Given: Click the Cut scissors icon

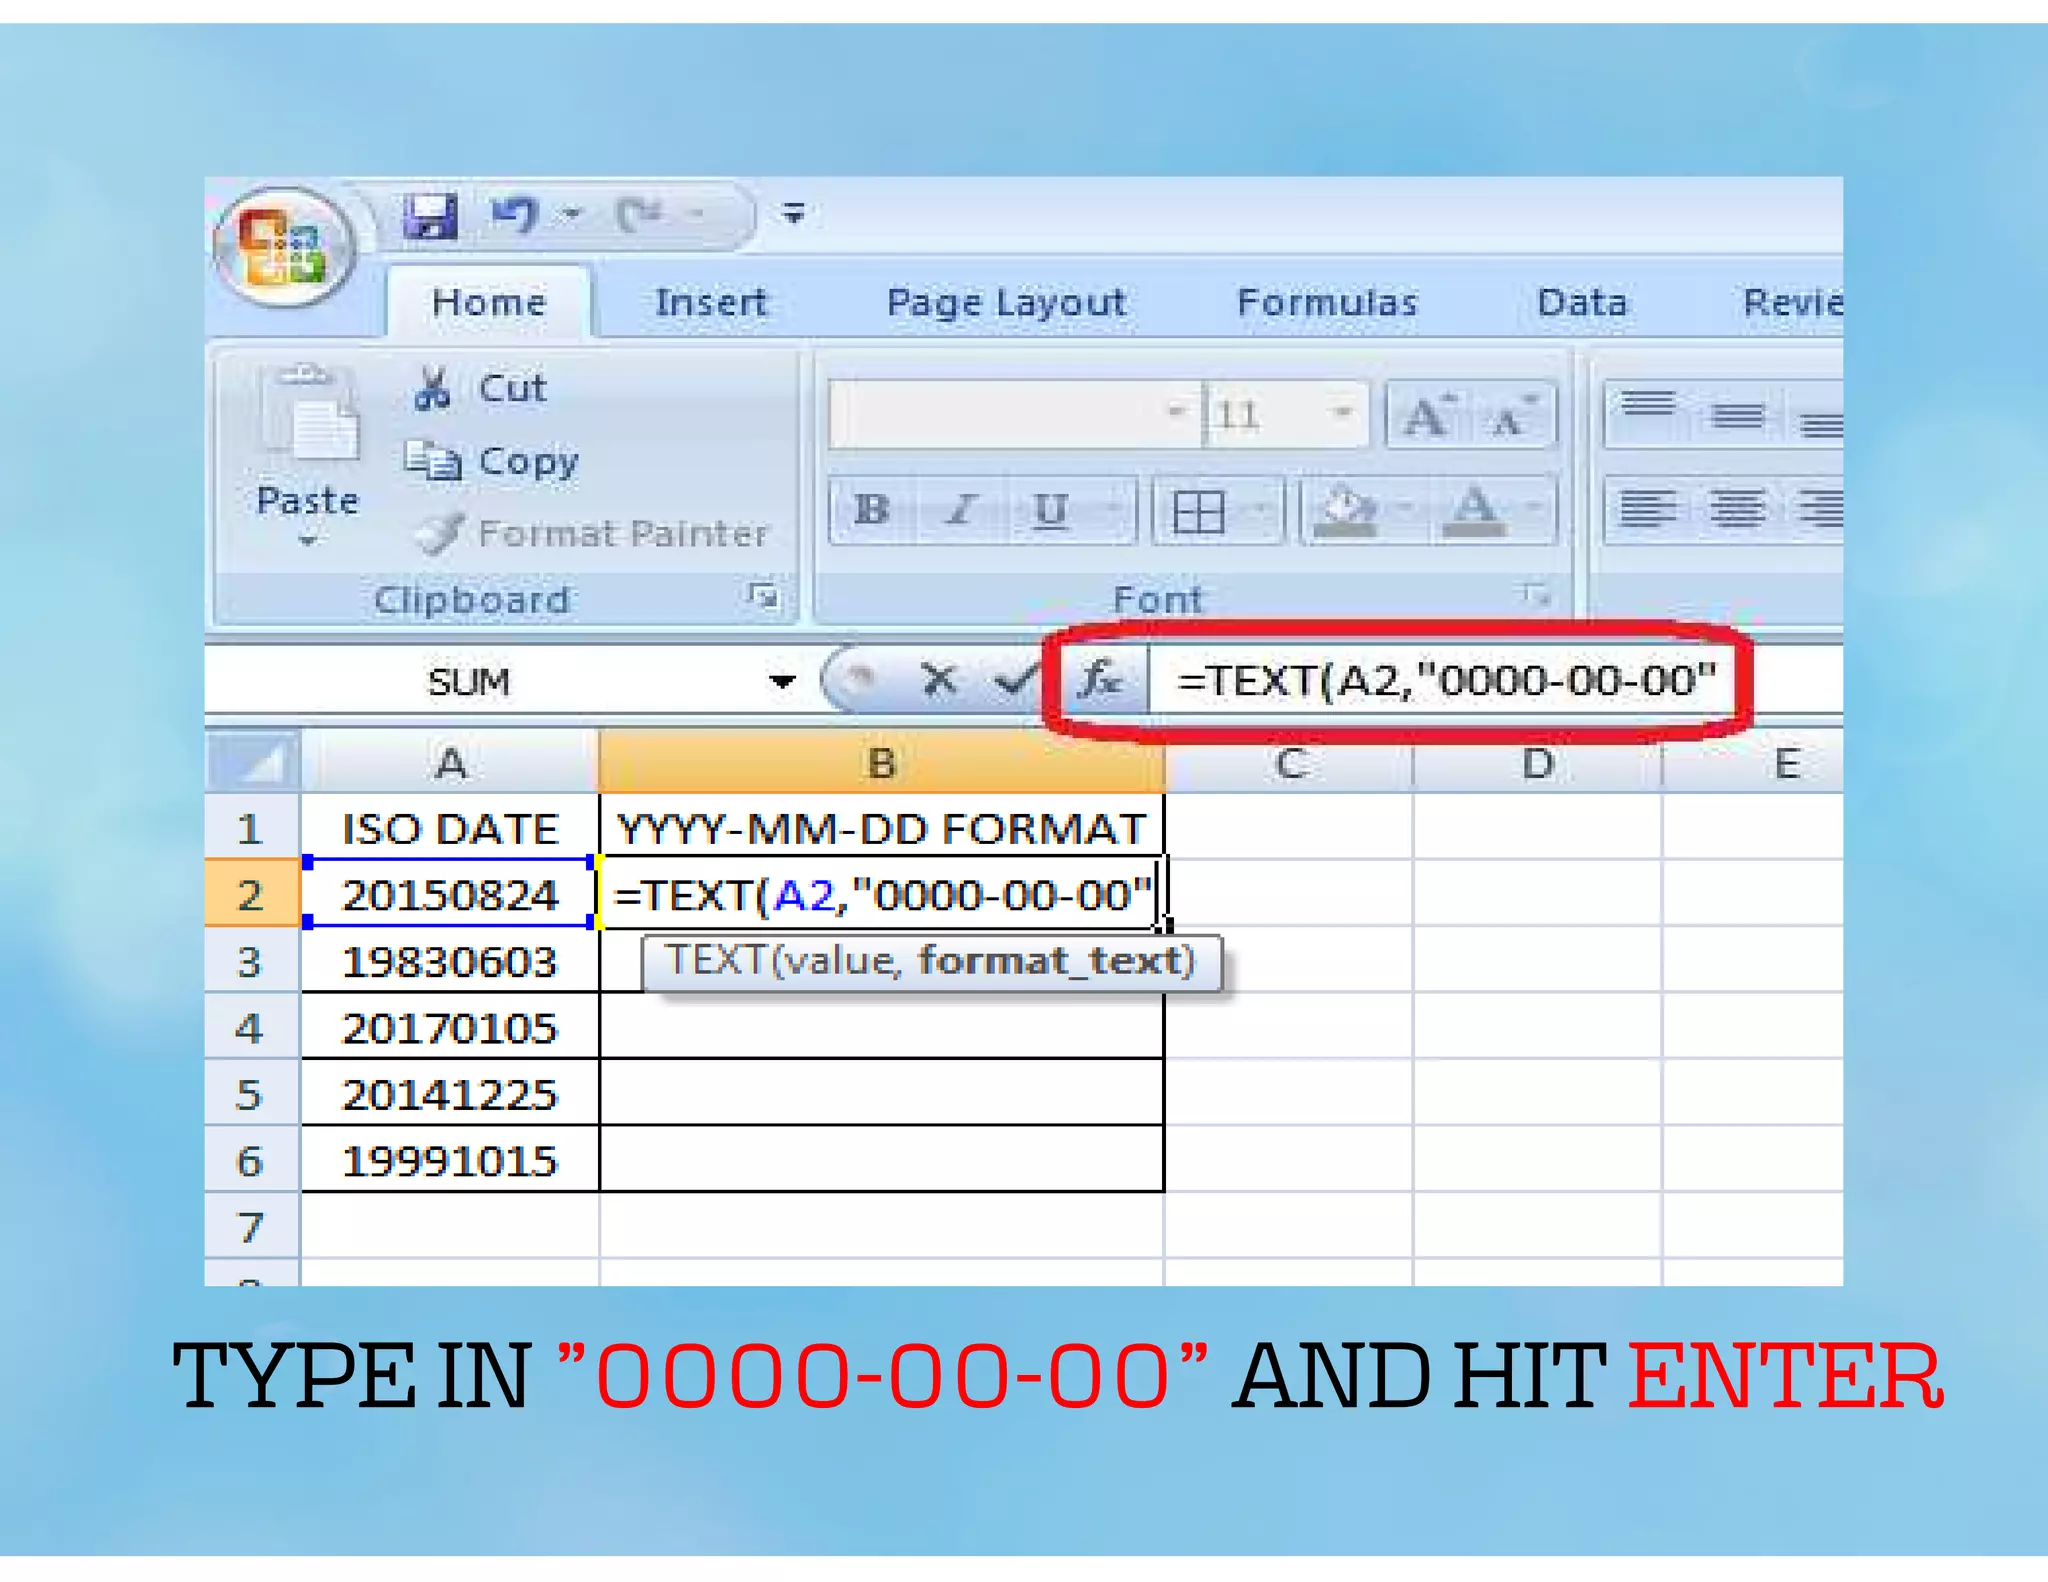Looking at the screenshot, I should (432, 388).
